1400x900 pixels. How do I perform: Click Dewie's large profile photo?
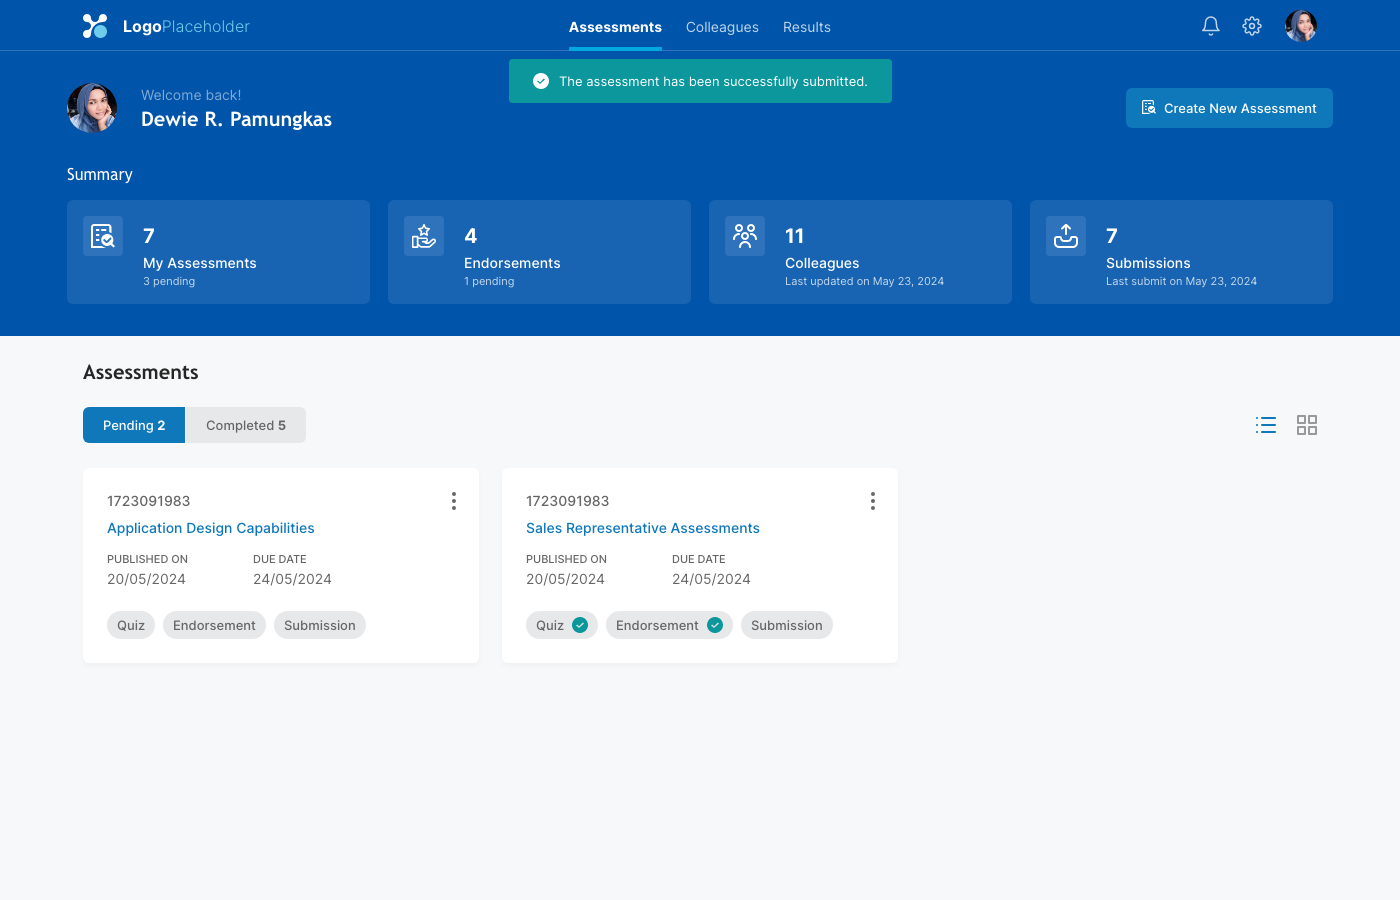tap(92, 108)
